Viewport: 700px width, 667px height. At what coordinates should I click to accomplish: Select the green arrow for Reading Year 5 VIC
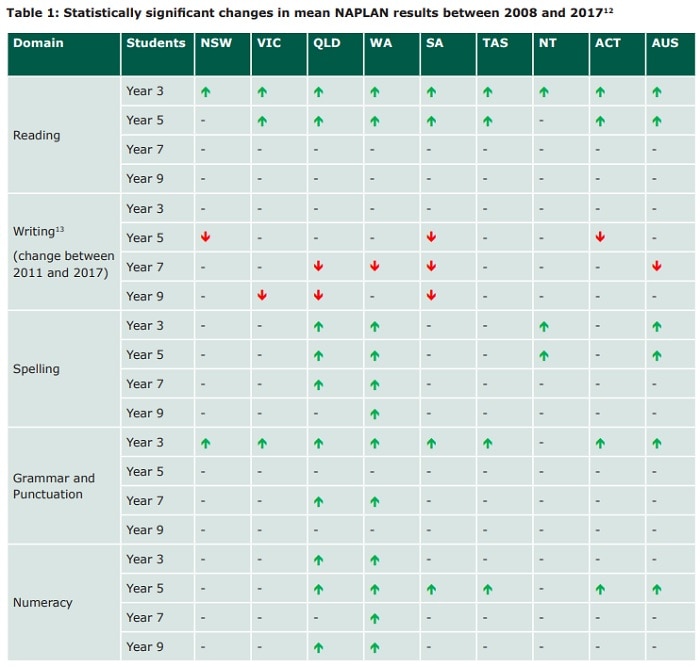tap(261, 121)
